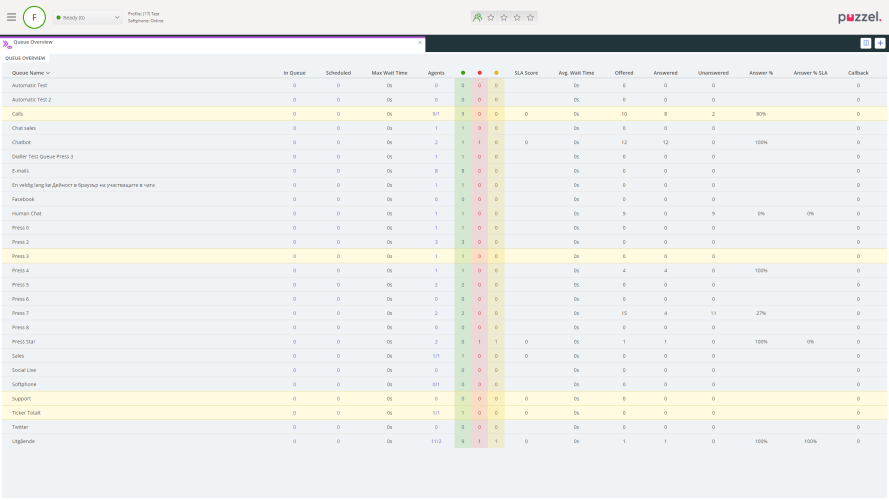Open the Ready status dropdown
This screenshot has width=889, height=500.
(x=88, y=17)
